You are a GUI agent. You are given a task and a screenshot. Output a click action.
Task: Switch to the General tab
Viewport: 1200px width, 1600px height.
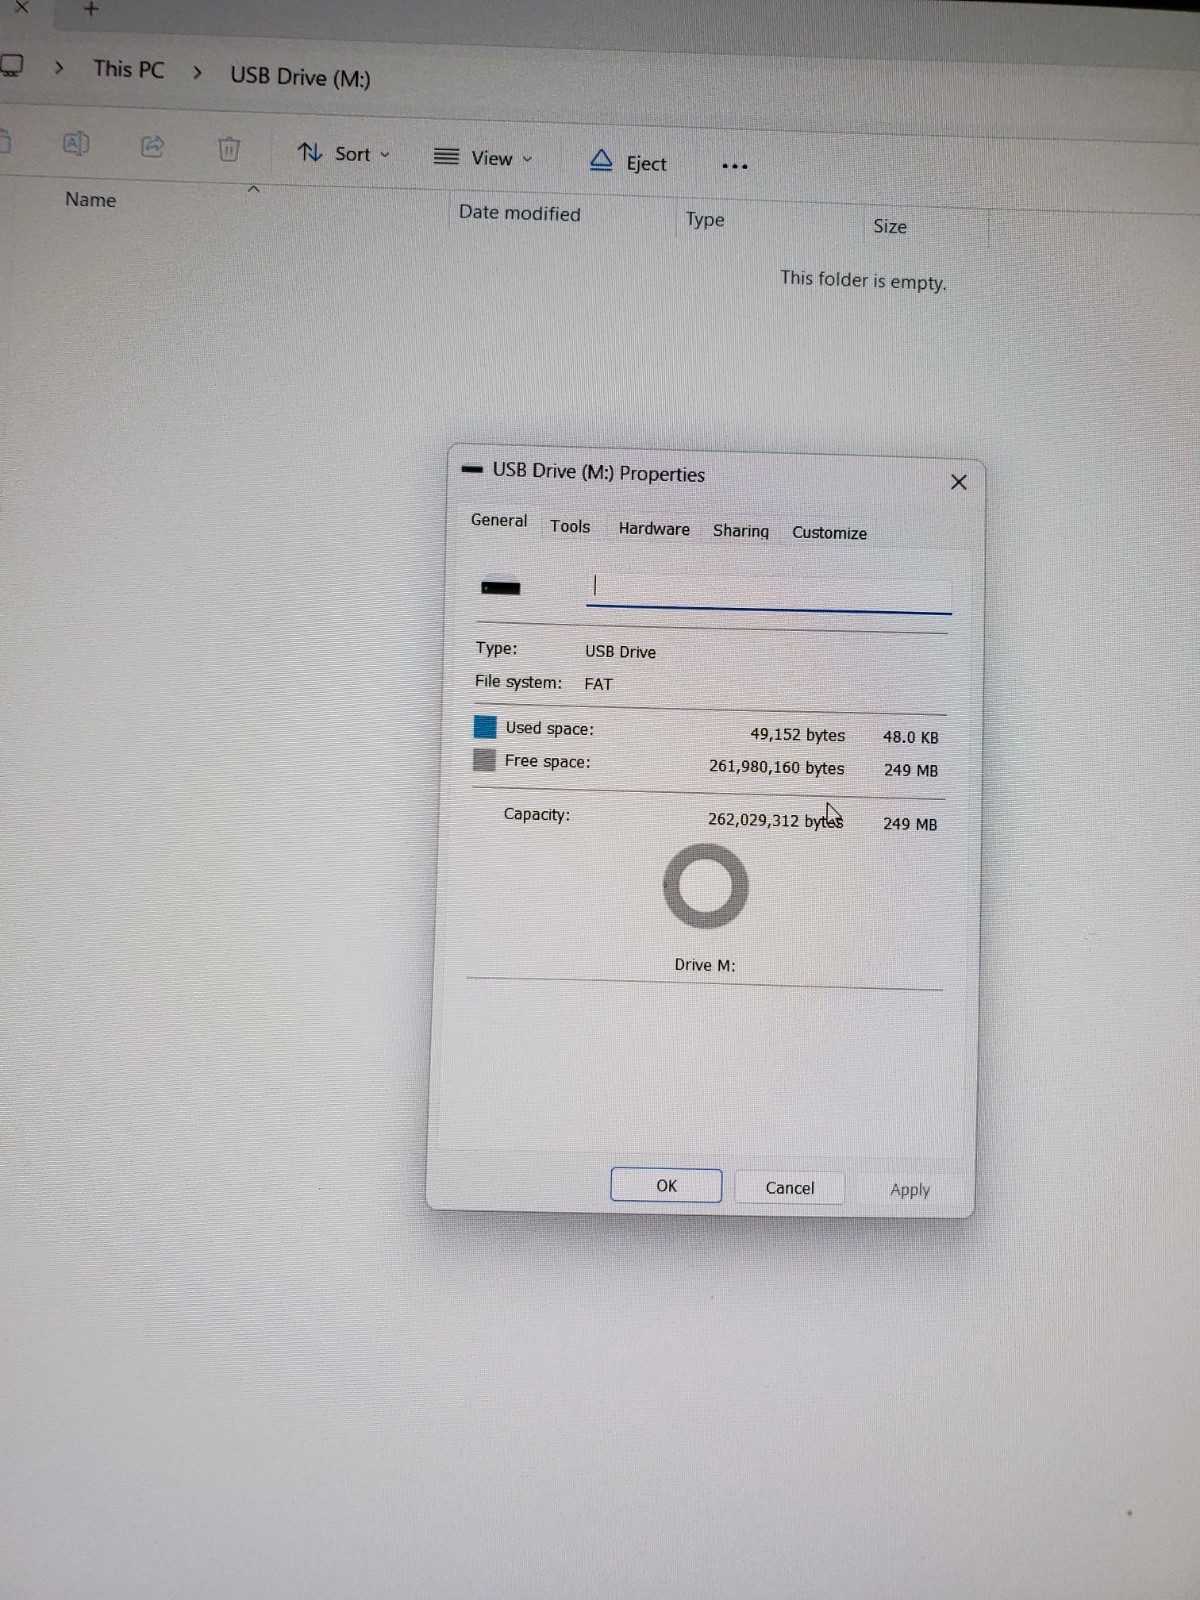[499, 520]
